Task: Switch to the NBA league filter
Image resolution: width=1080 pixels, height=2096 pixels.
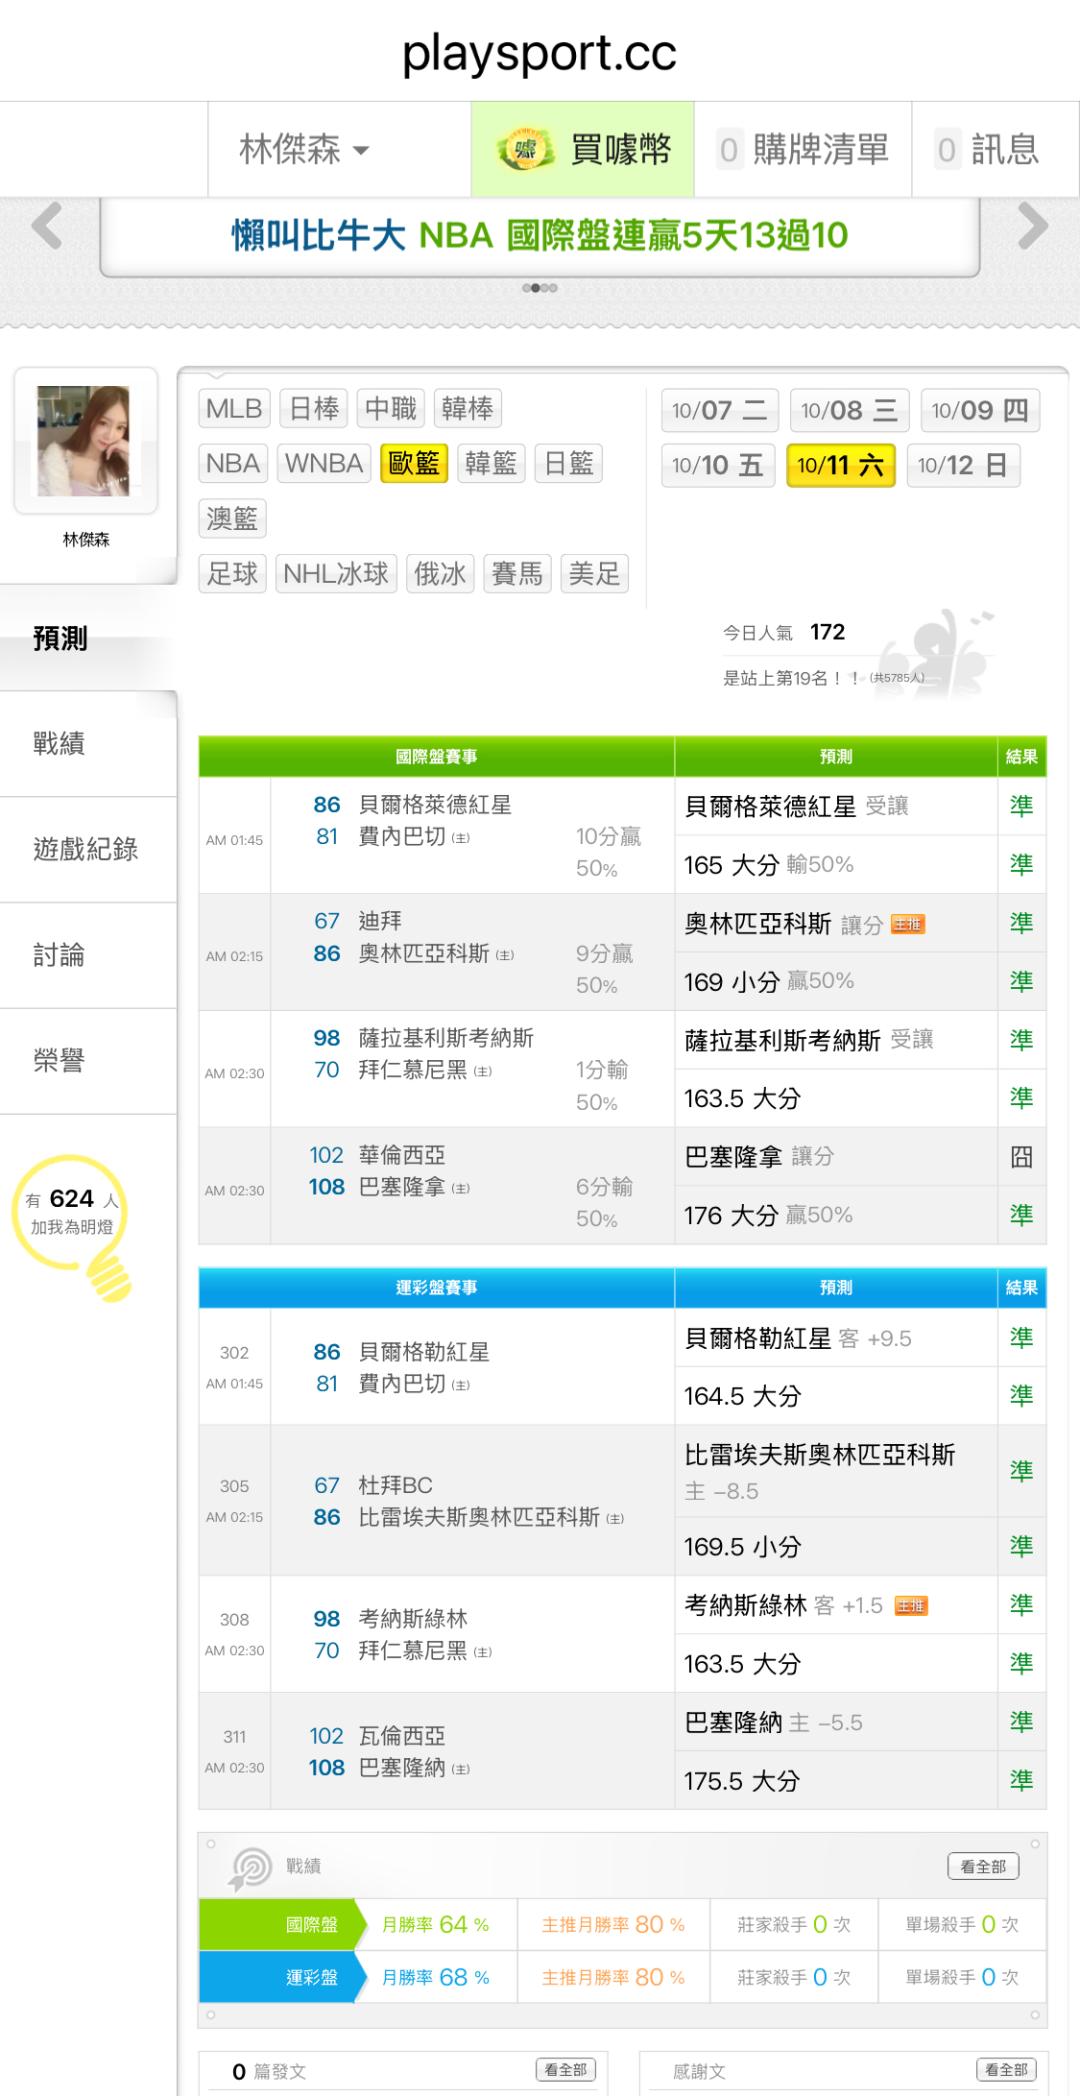Action: click(233, 464)
